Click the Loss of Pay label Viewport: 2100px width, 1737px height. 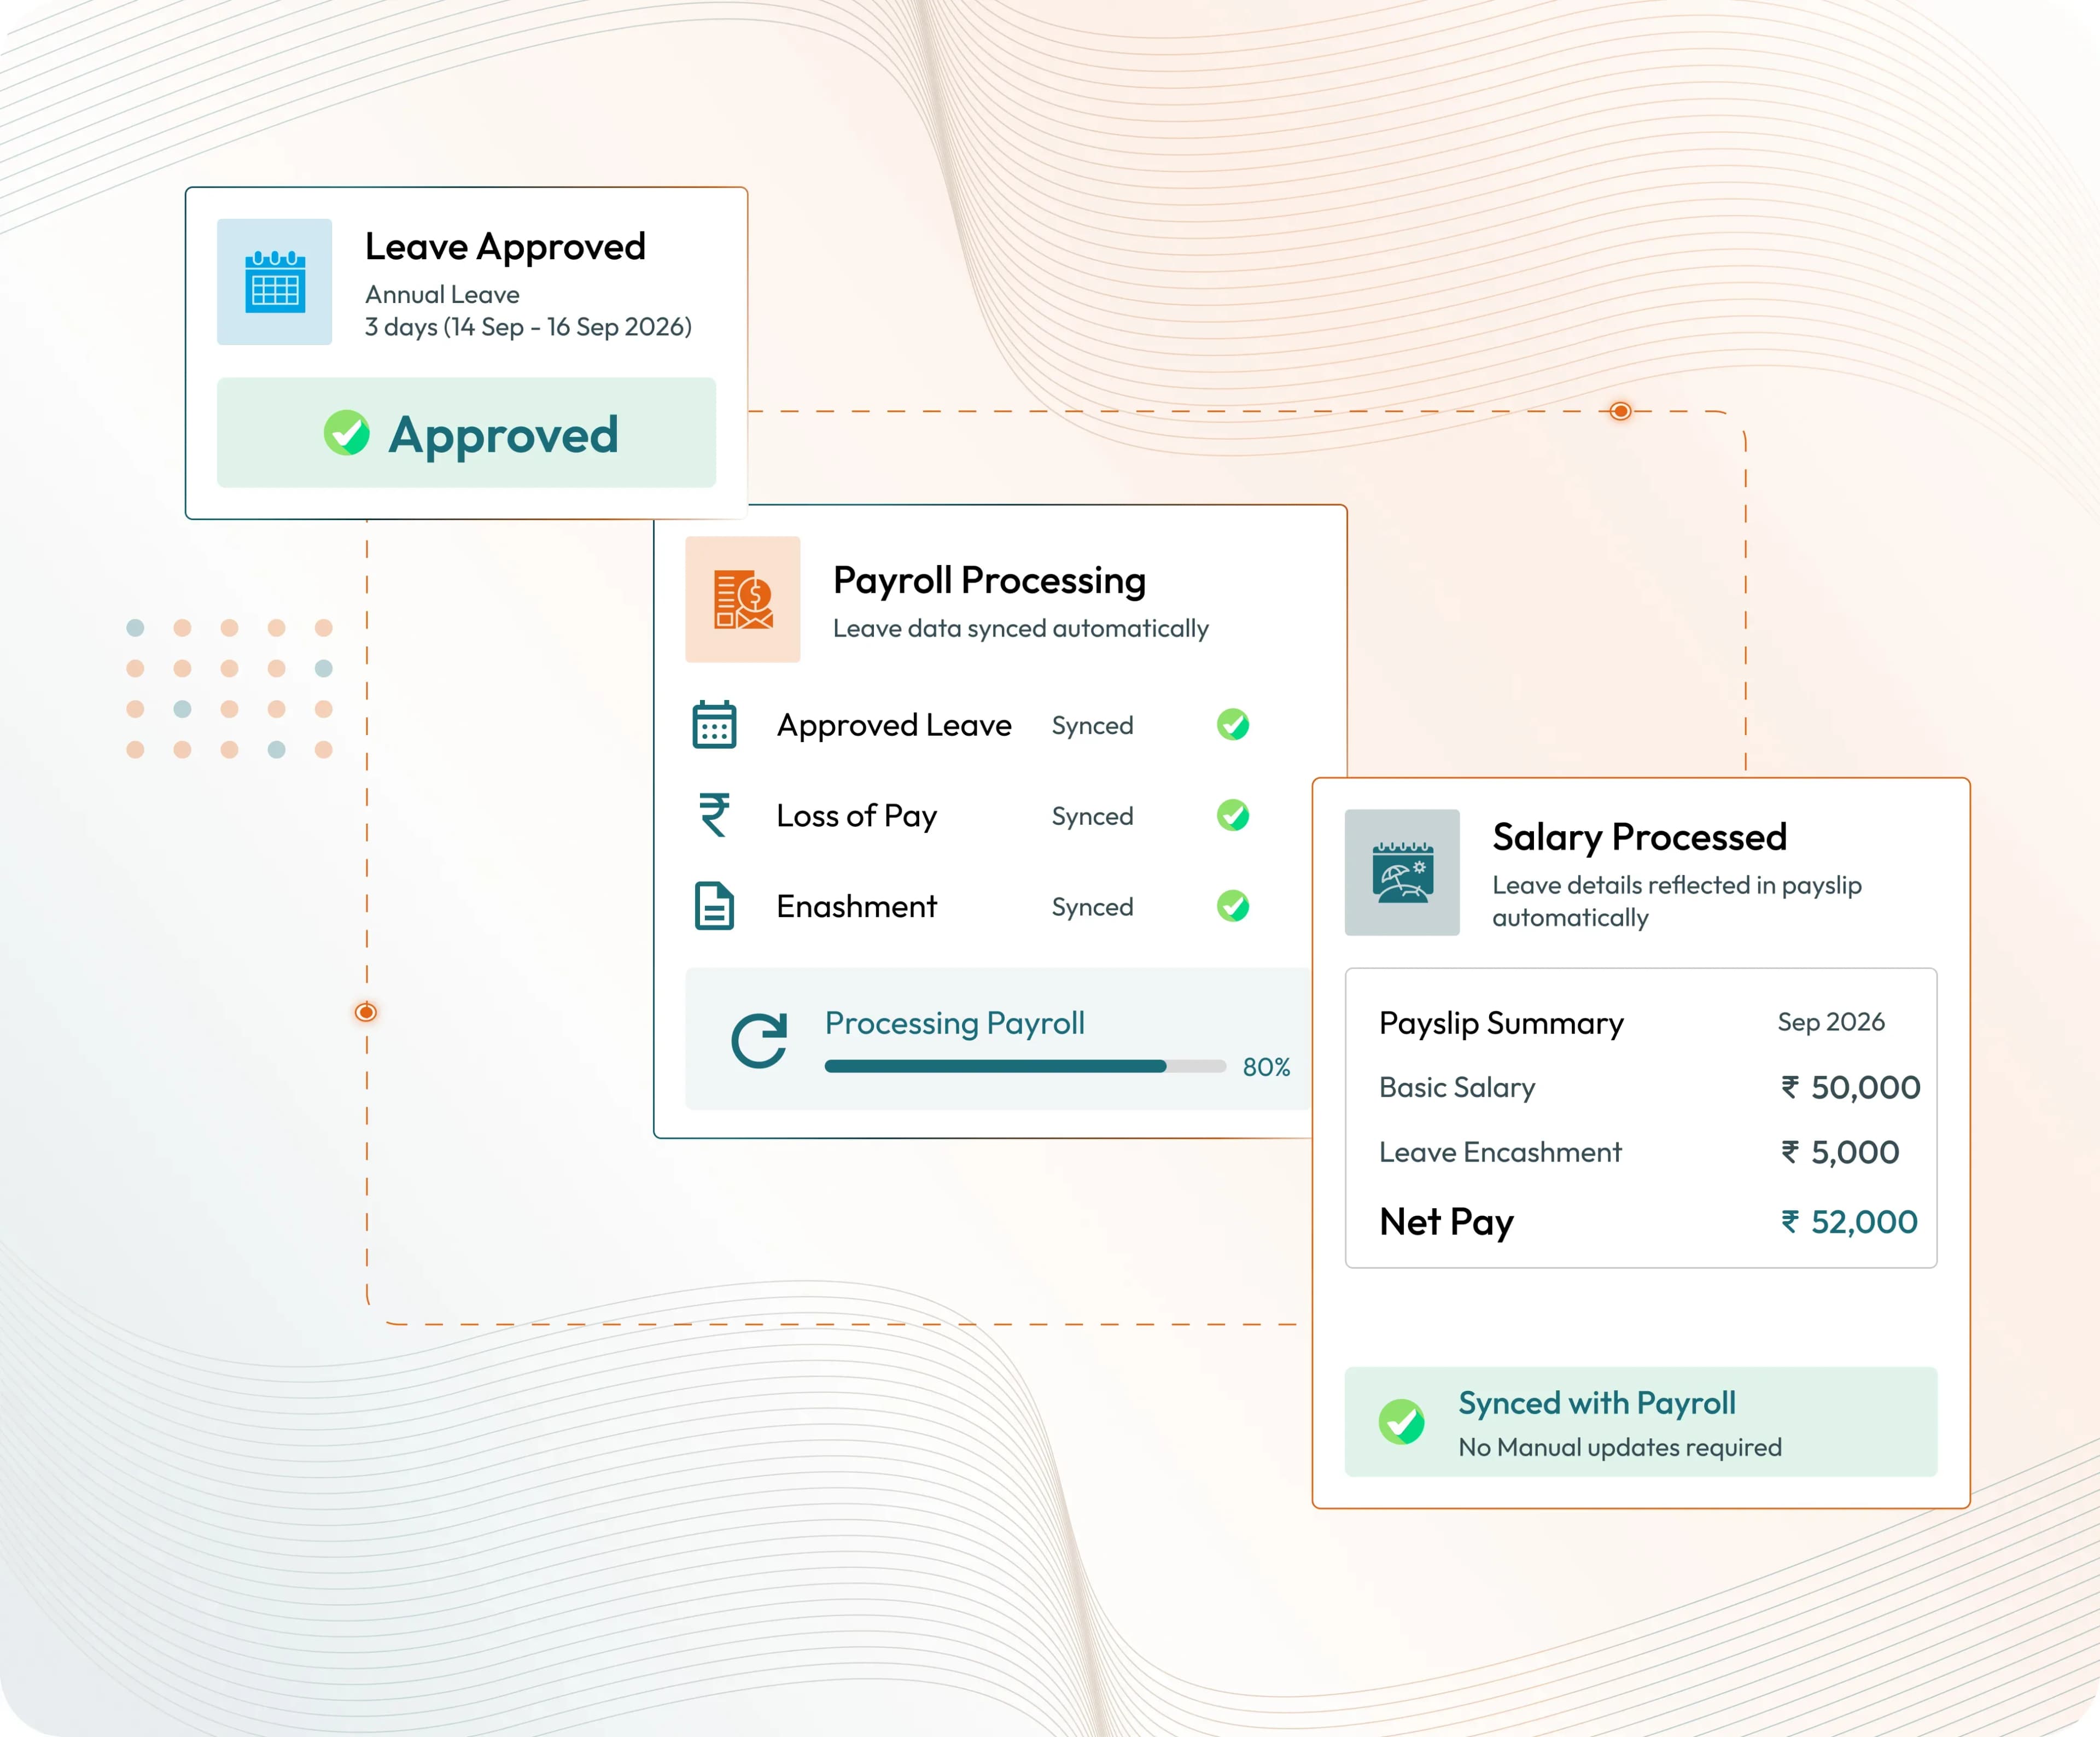point(857,816)
